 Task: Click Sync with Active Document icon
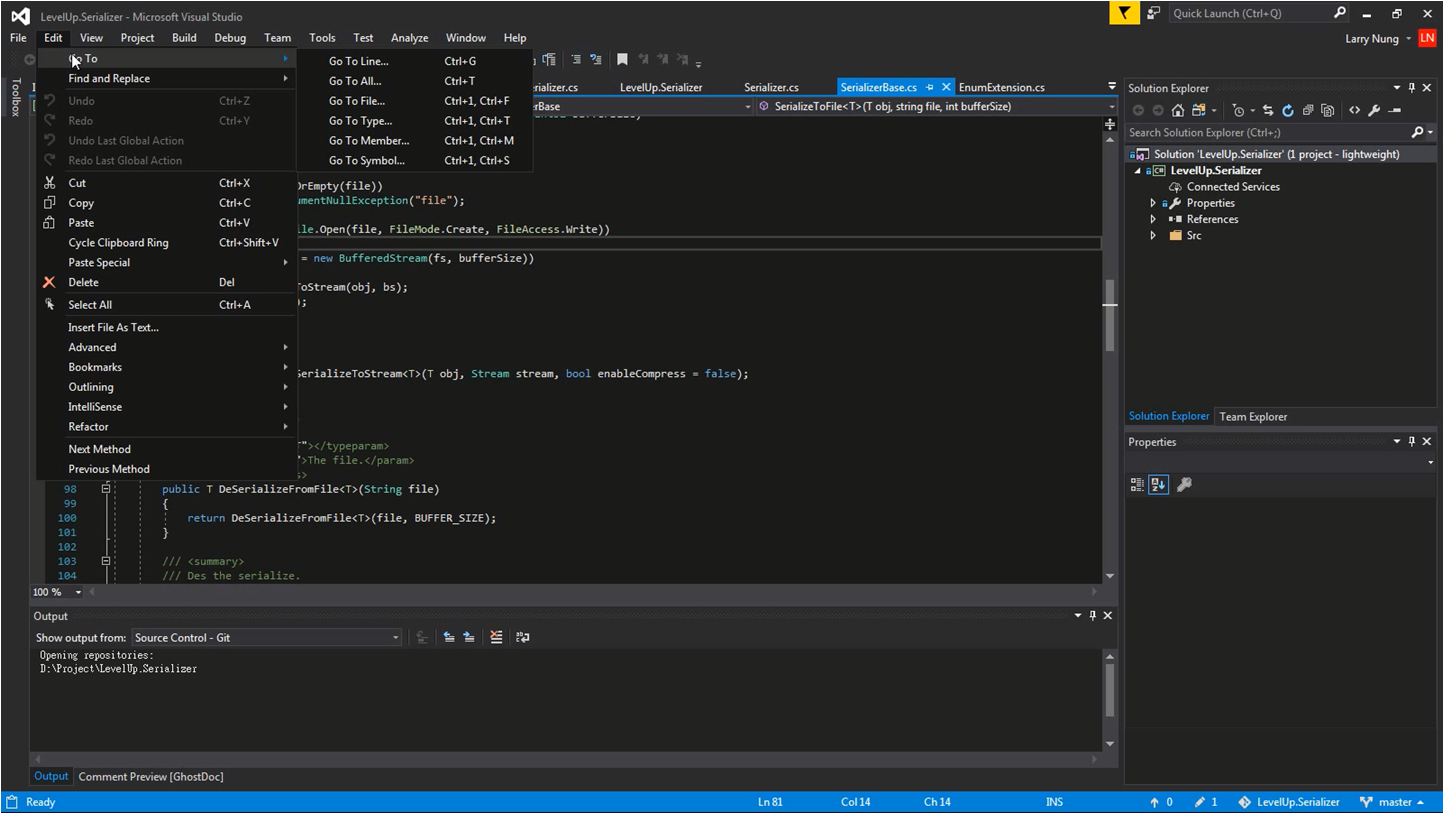pyautogui.click(x=1268, y=110)
